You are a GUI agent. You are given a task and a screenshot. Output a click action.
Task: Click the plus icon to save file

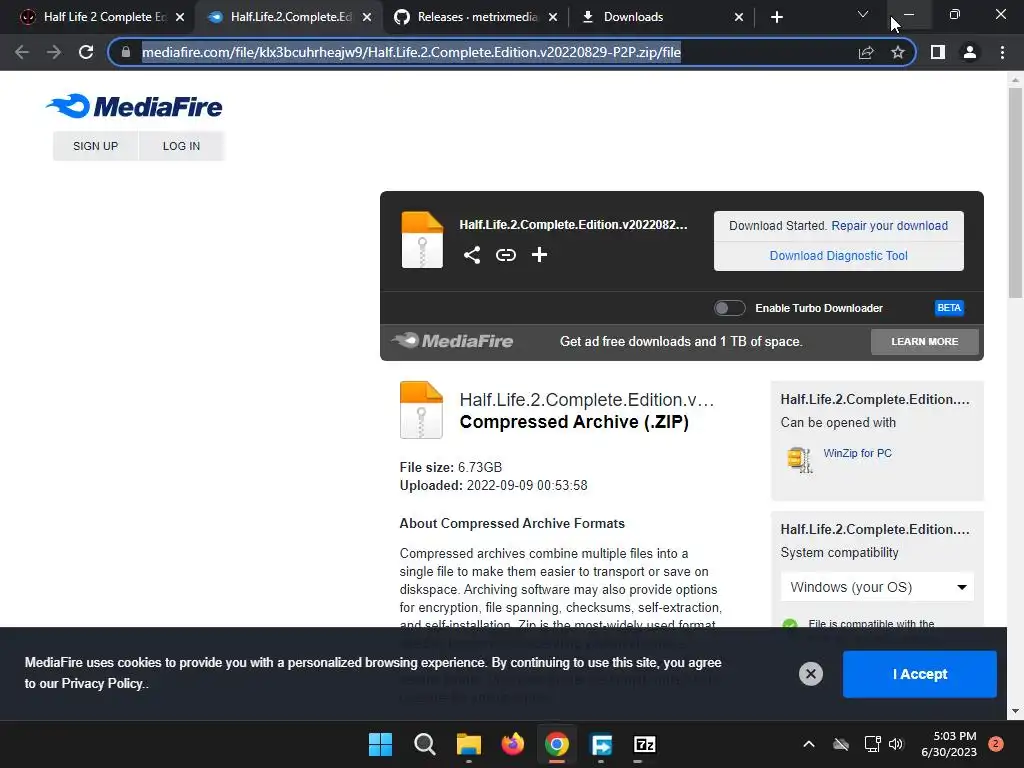coord(539,255)
